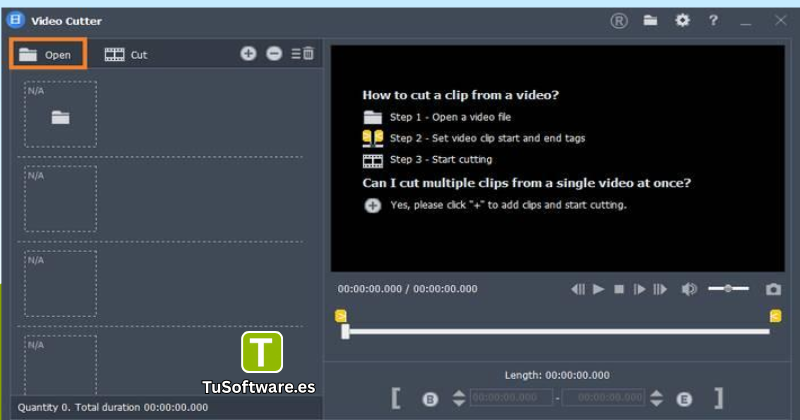The width and height of the screenshot is (800, 420).
Task: Add a new clip with the plus icon
Action: tap(248, 54)
